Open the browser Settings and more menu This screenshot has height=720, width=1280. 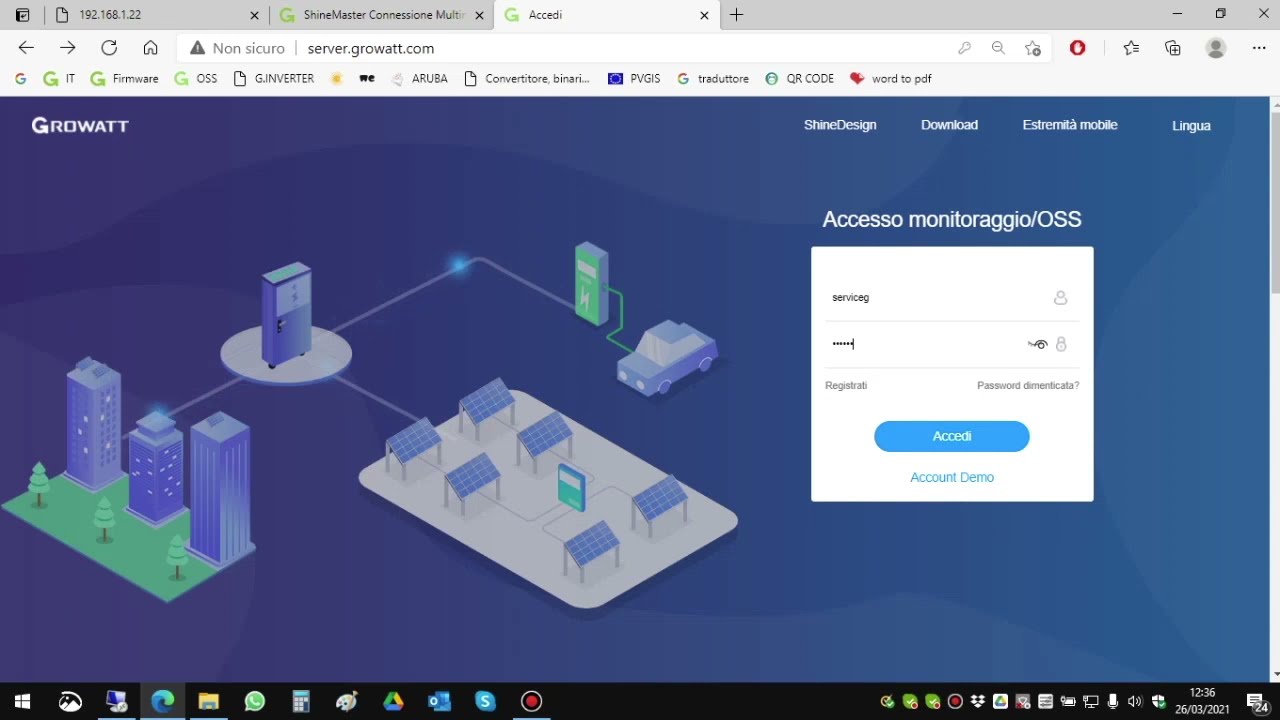tap(1259, 48)
